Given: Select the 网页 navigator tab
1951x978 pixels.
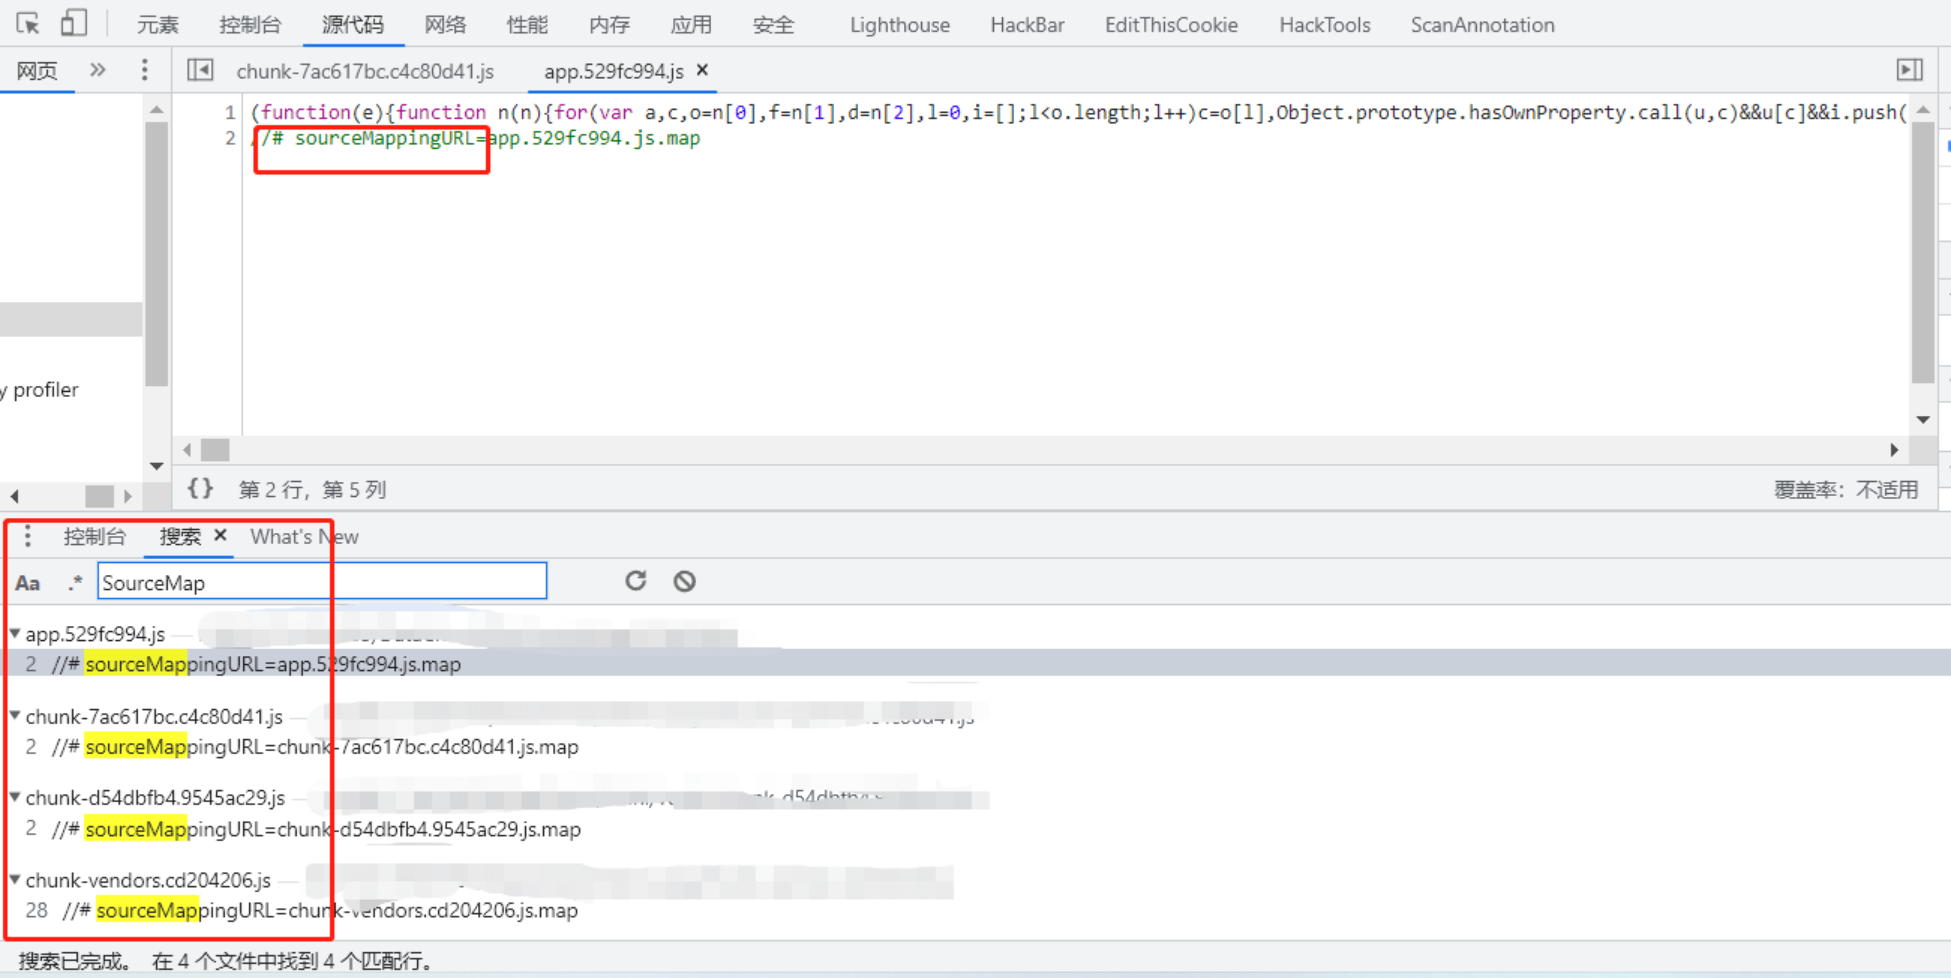Looking at the screenshot, I should click(37, 71).
